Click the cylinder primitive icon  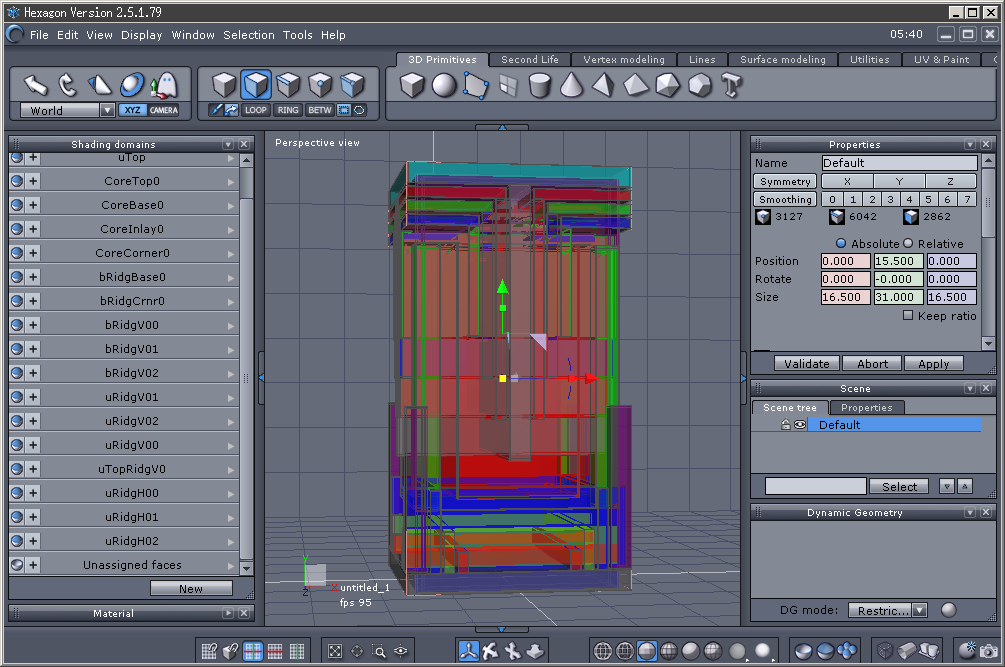coord(540,86)
